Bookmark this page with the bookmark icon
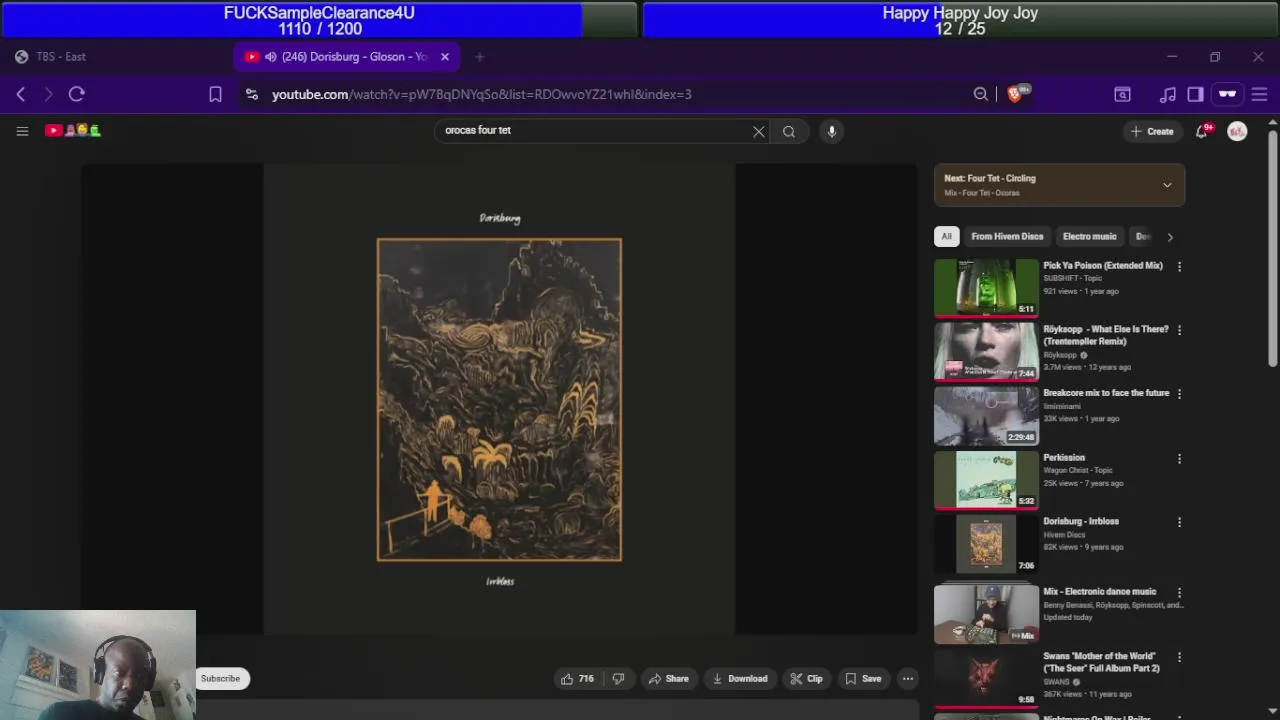 pos(215,94)
